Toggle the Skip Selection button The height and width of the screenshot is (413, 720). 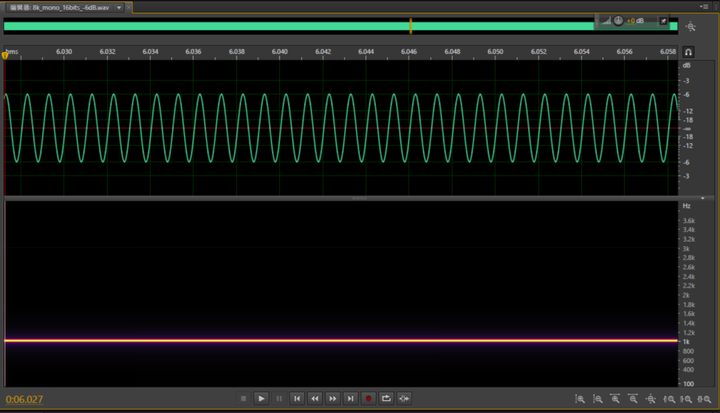coord(404,398)
